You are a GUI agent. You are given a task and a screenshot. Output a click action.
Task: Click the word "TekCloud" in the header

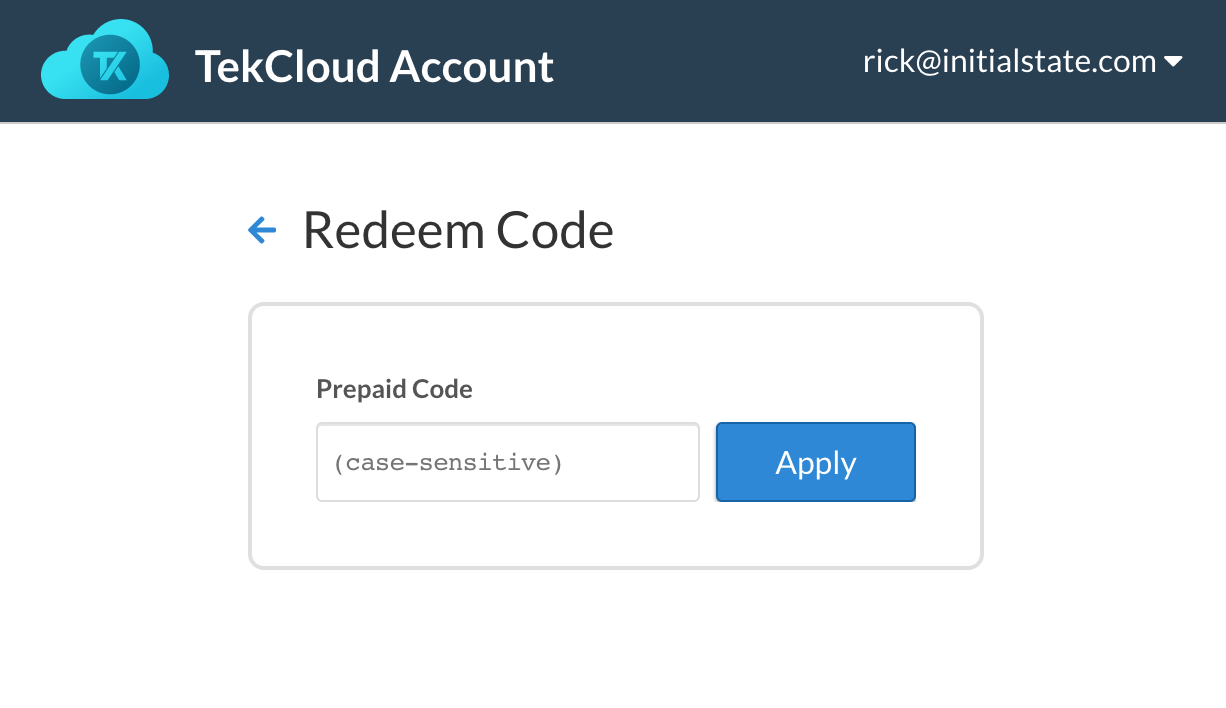click(287, 66)
